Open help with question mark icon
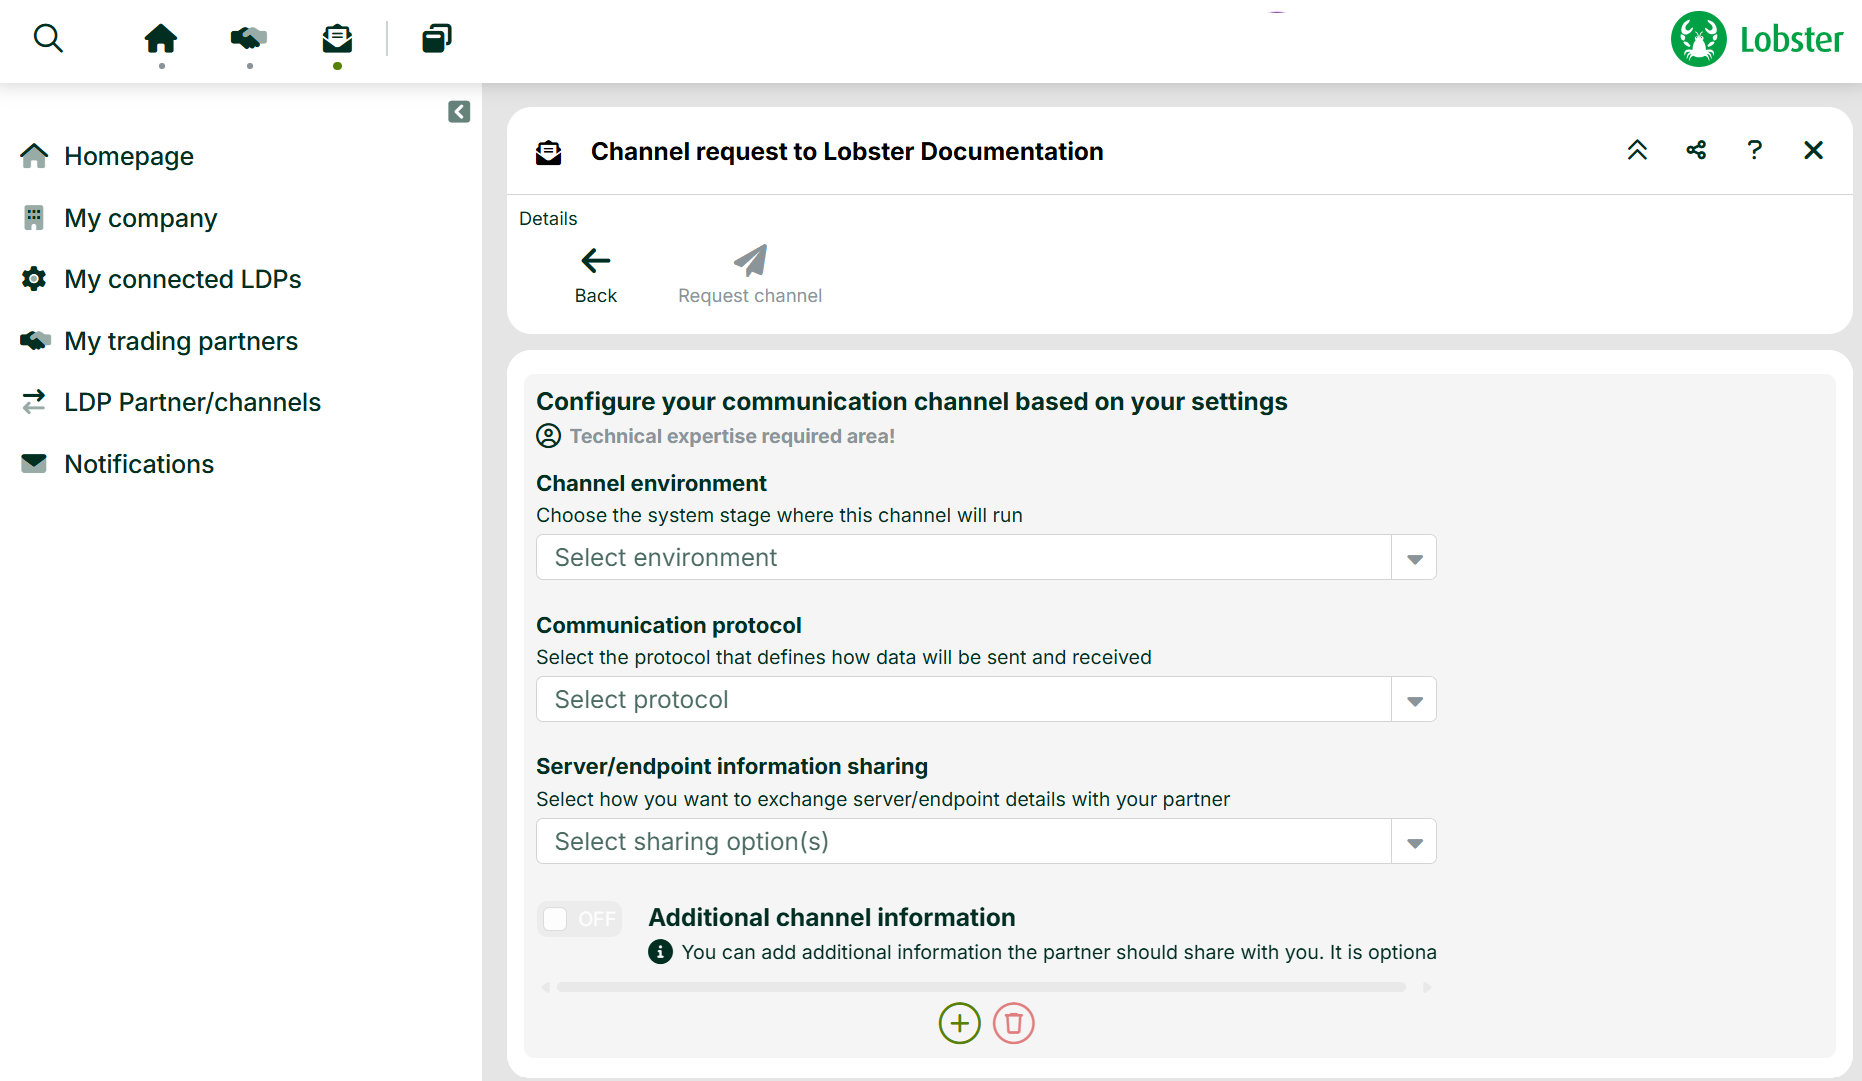 click(x=1754, y=150)
